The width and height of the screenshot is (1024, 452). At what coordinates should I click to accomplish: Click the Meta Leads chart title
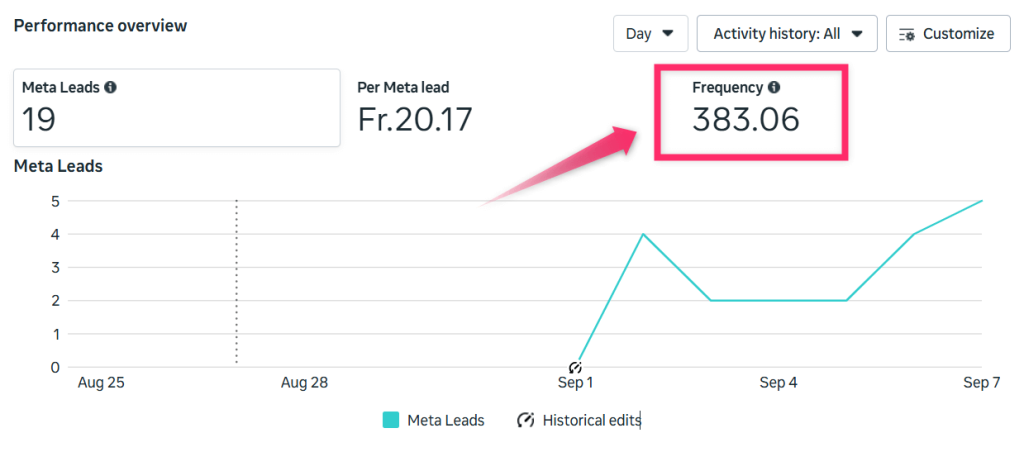[x=58, y=166]
